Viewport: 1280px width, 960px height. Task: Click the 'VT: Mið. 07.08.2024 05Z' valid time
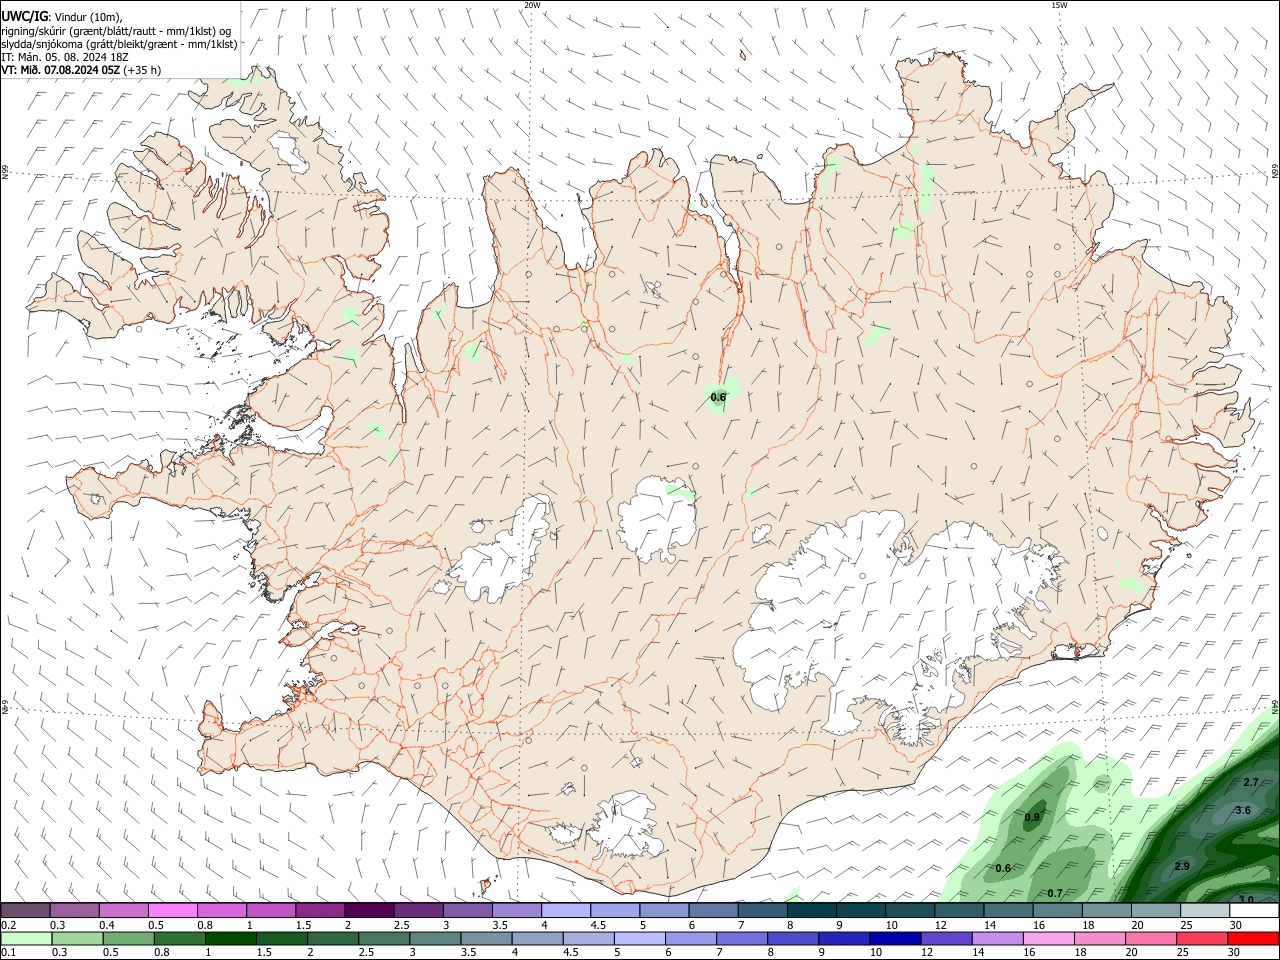pos(61,70)
